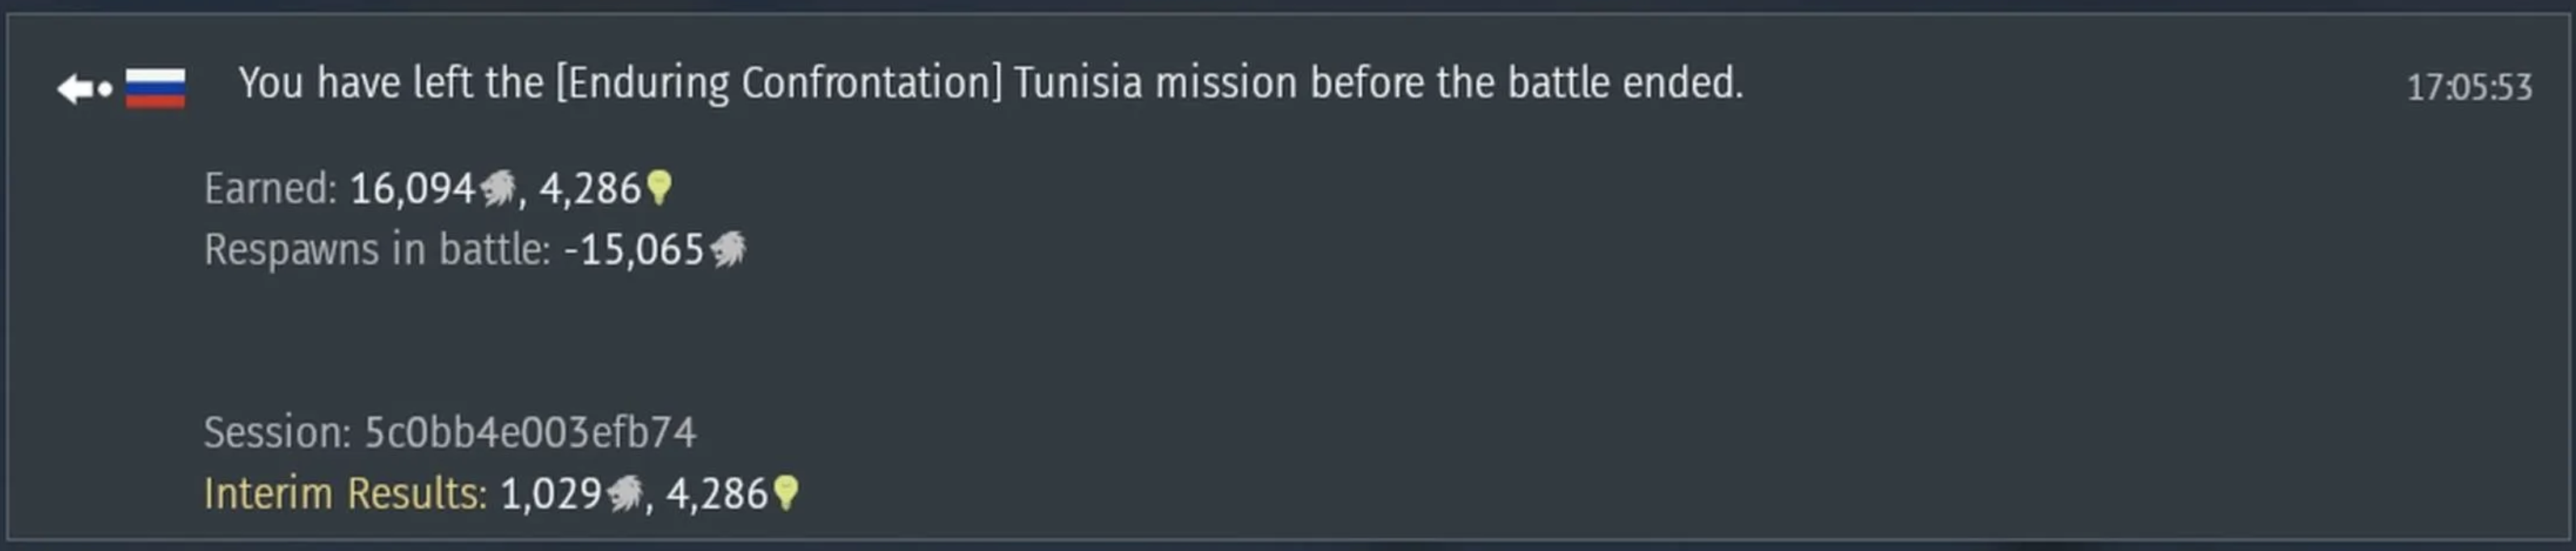This screenshot has height=551, width=2576.
Task: Select the session ID 5c0bb4e003efb74
Action: [x=529, y=432]
